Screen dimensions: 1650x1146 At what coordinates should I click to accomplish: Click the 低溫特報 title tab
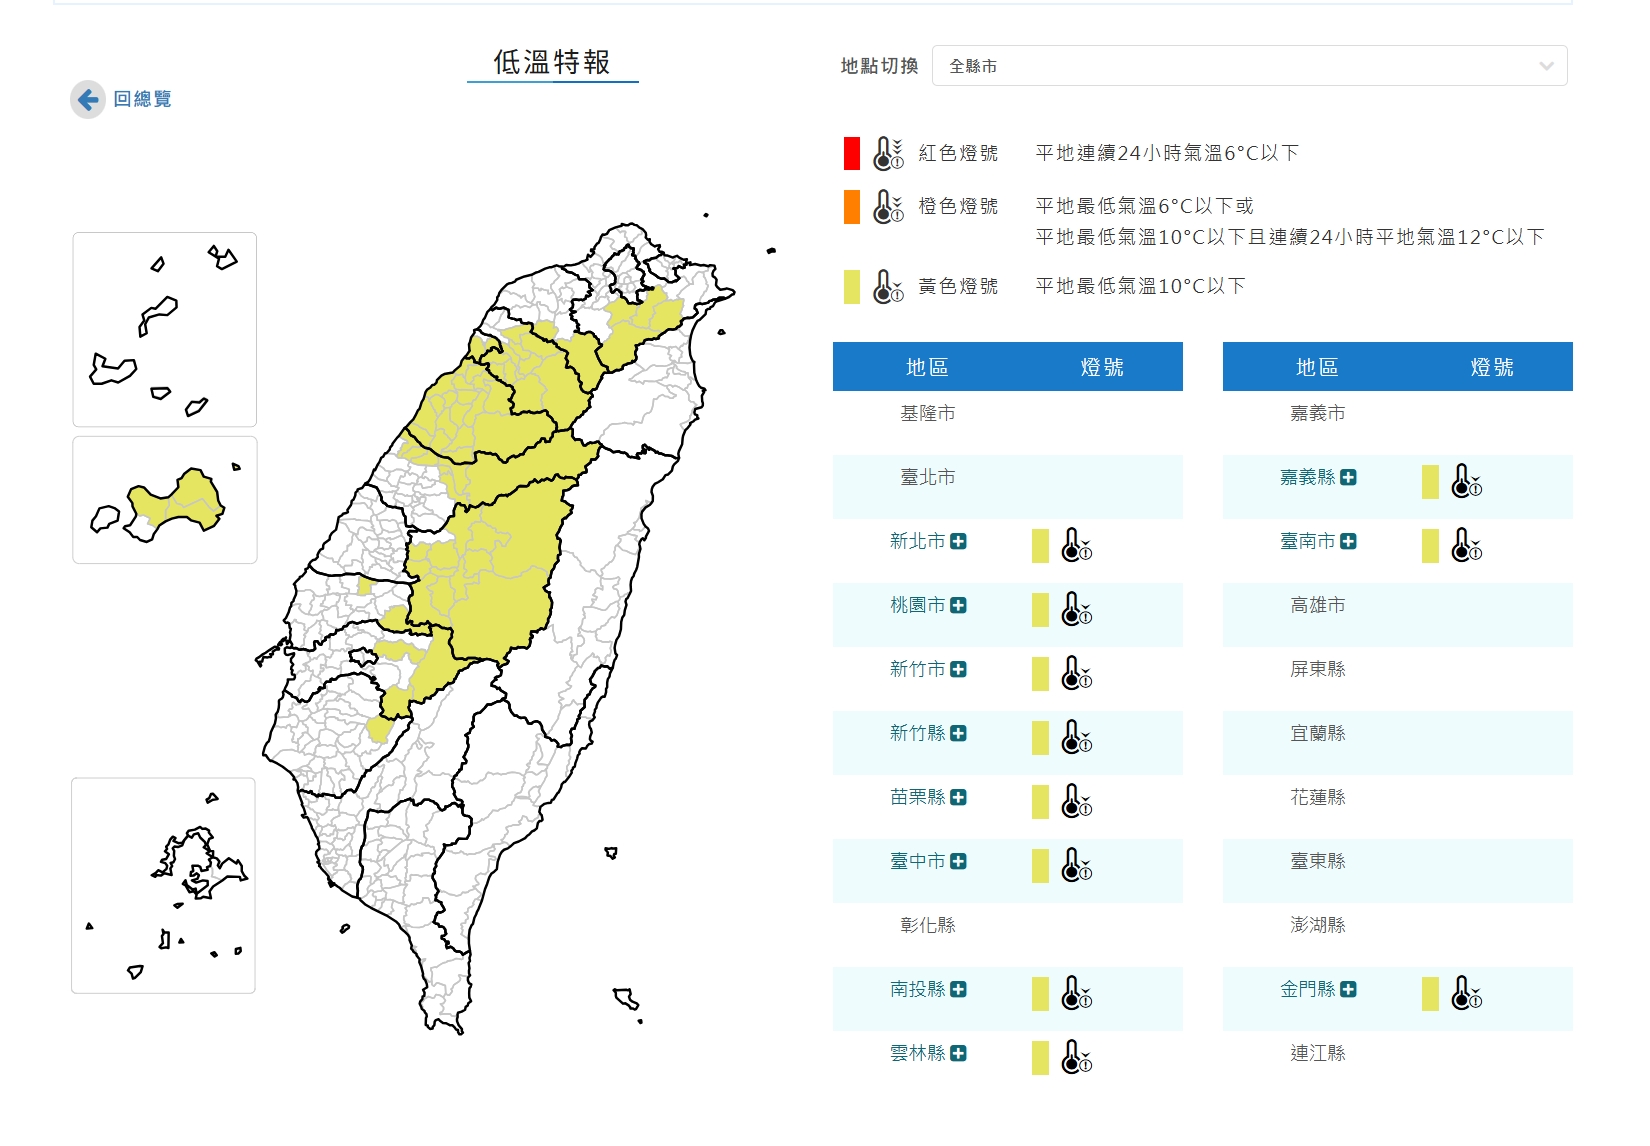coord(552,62)
